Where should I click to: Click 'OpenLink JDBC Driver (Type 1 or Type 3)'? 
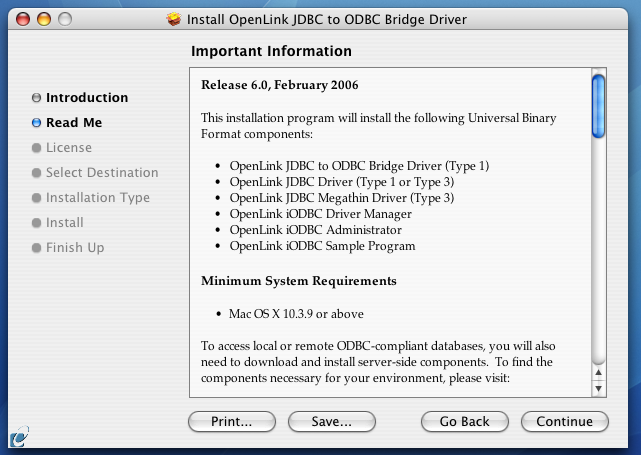click(342, 182)
